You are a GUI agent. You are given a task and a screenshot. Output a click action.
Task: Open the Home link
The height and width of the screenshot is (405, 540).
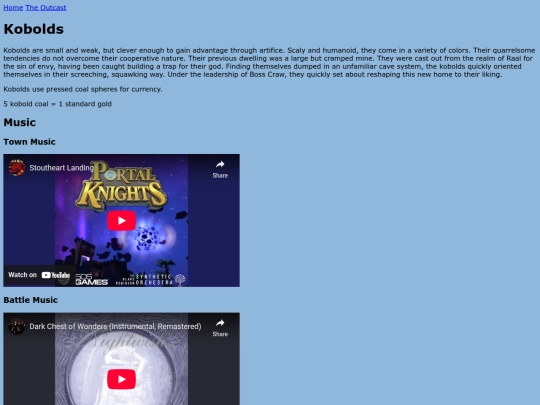pos(13,8)
